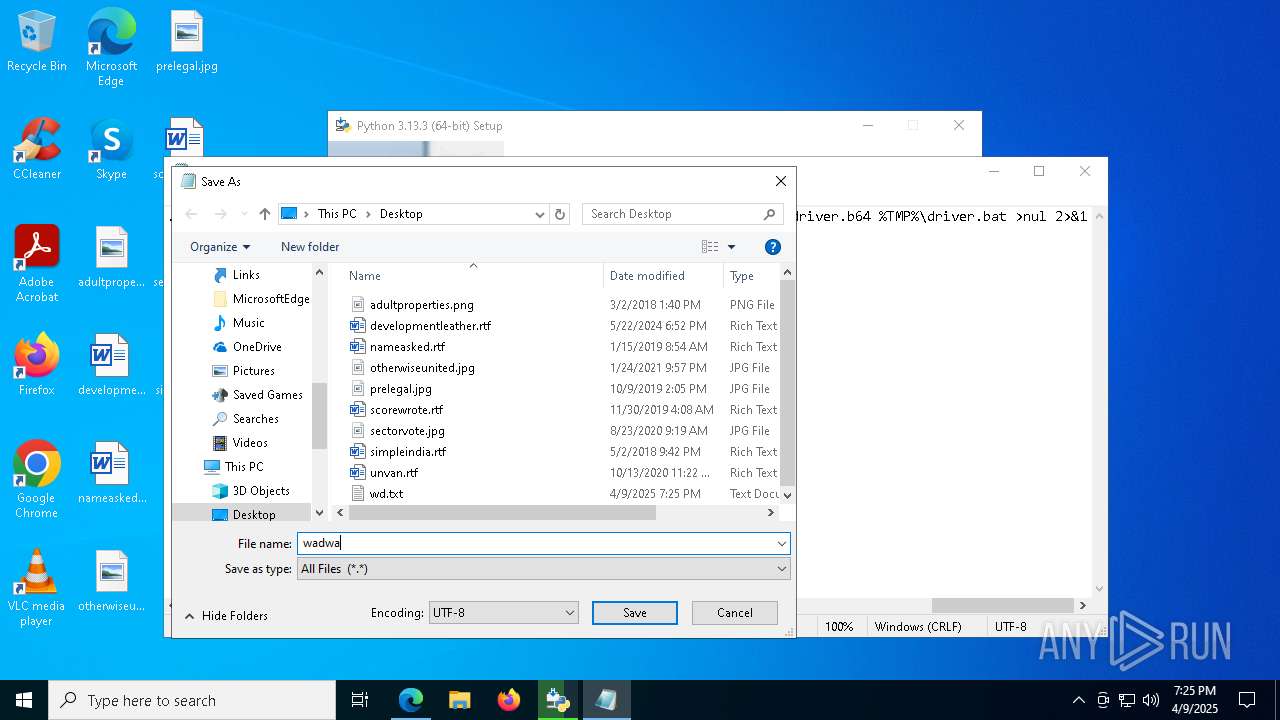Viewport: 1280px width, 720px height.
Task: Click the Back navigation arrow in Save As
Action: tap(192, 214)
